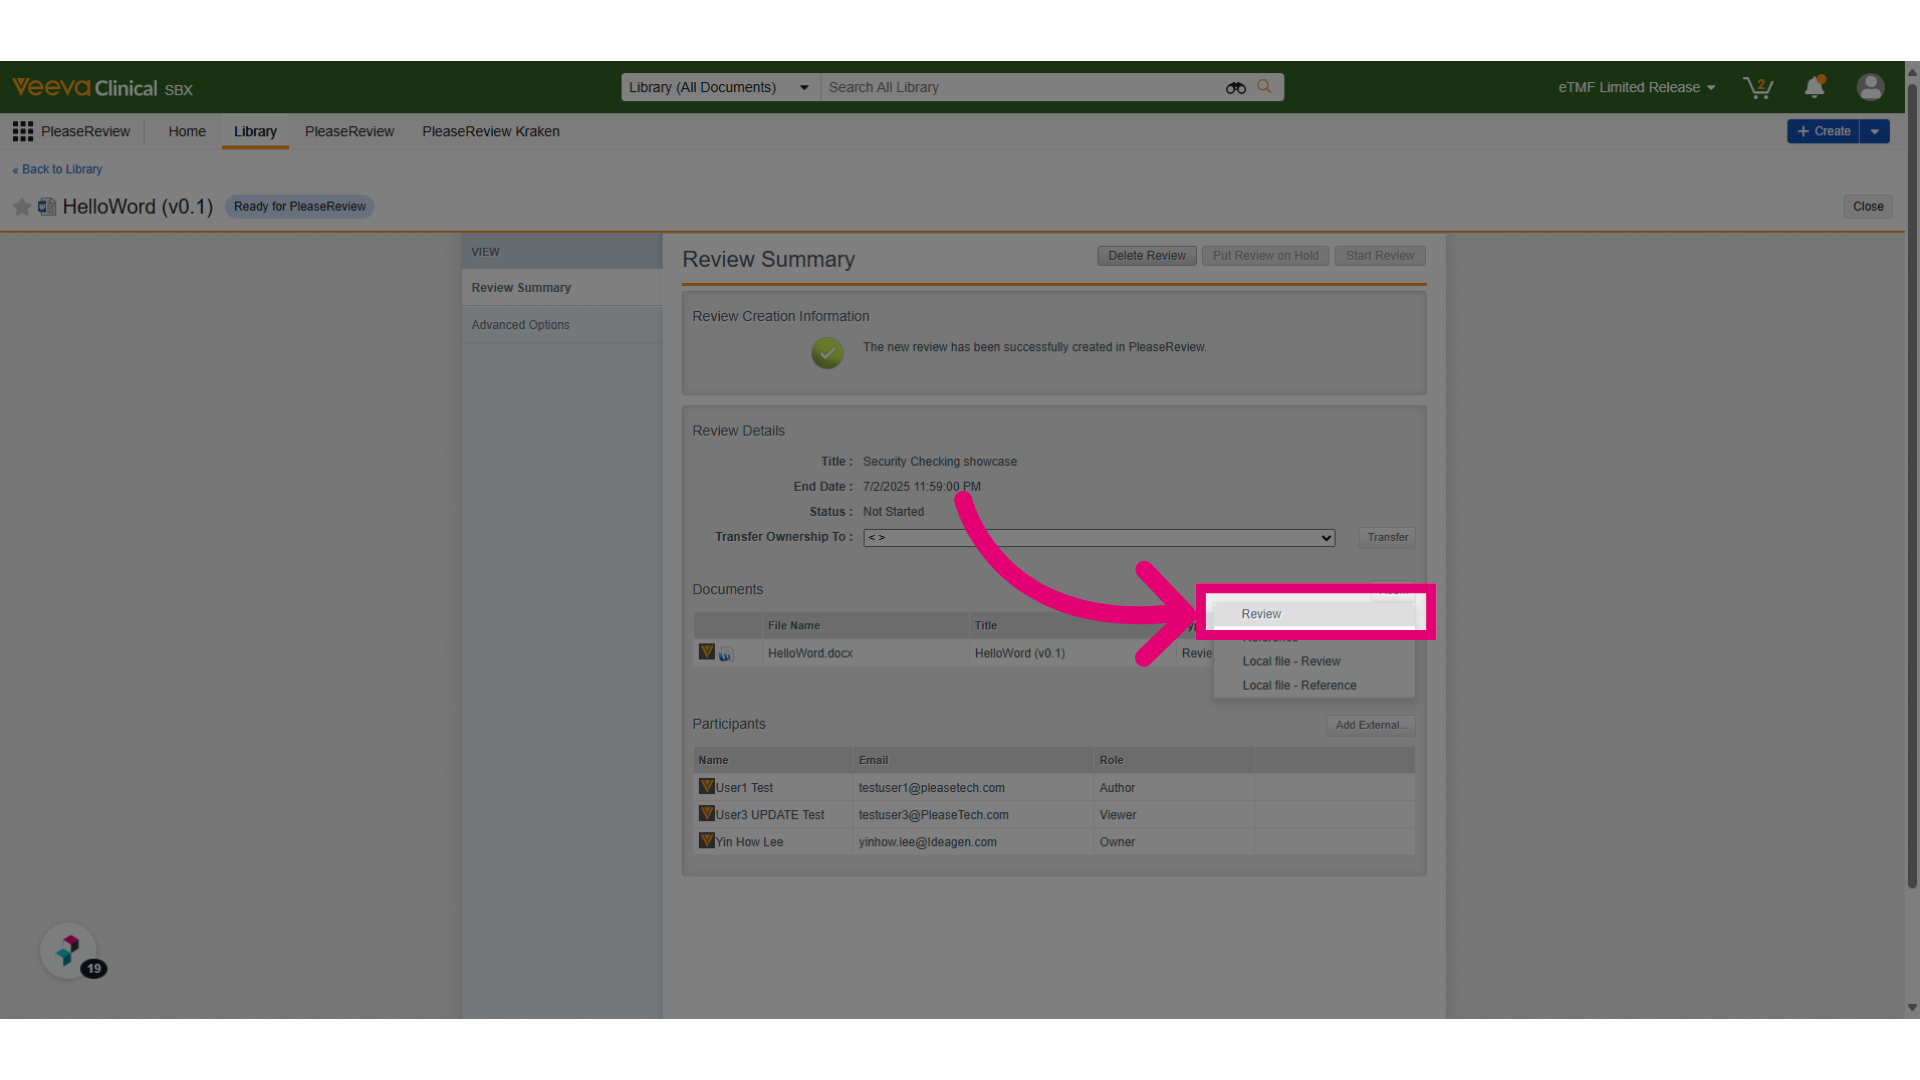Click the Add External... button
The width and height of the screenshot is (1920, 1080).
[1371, 725]
